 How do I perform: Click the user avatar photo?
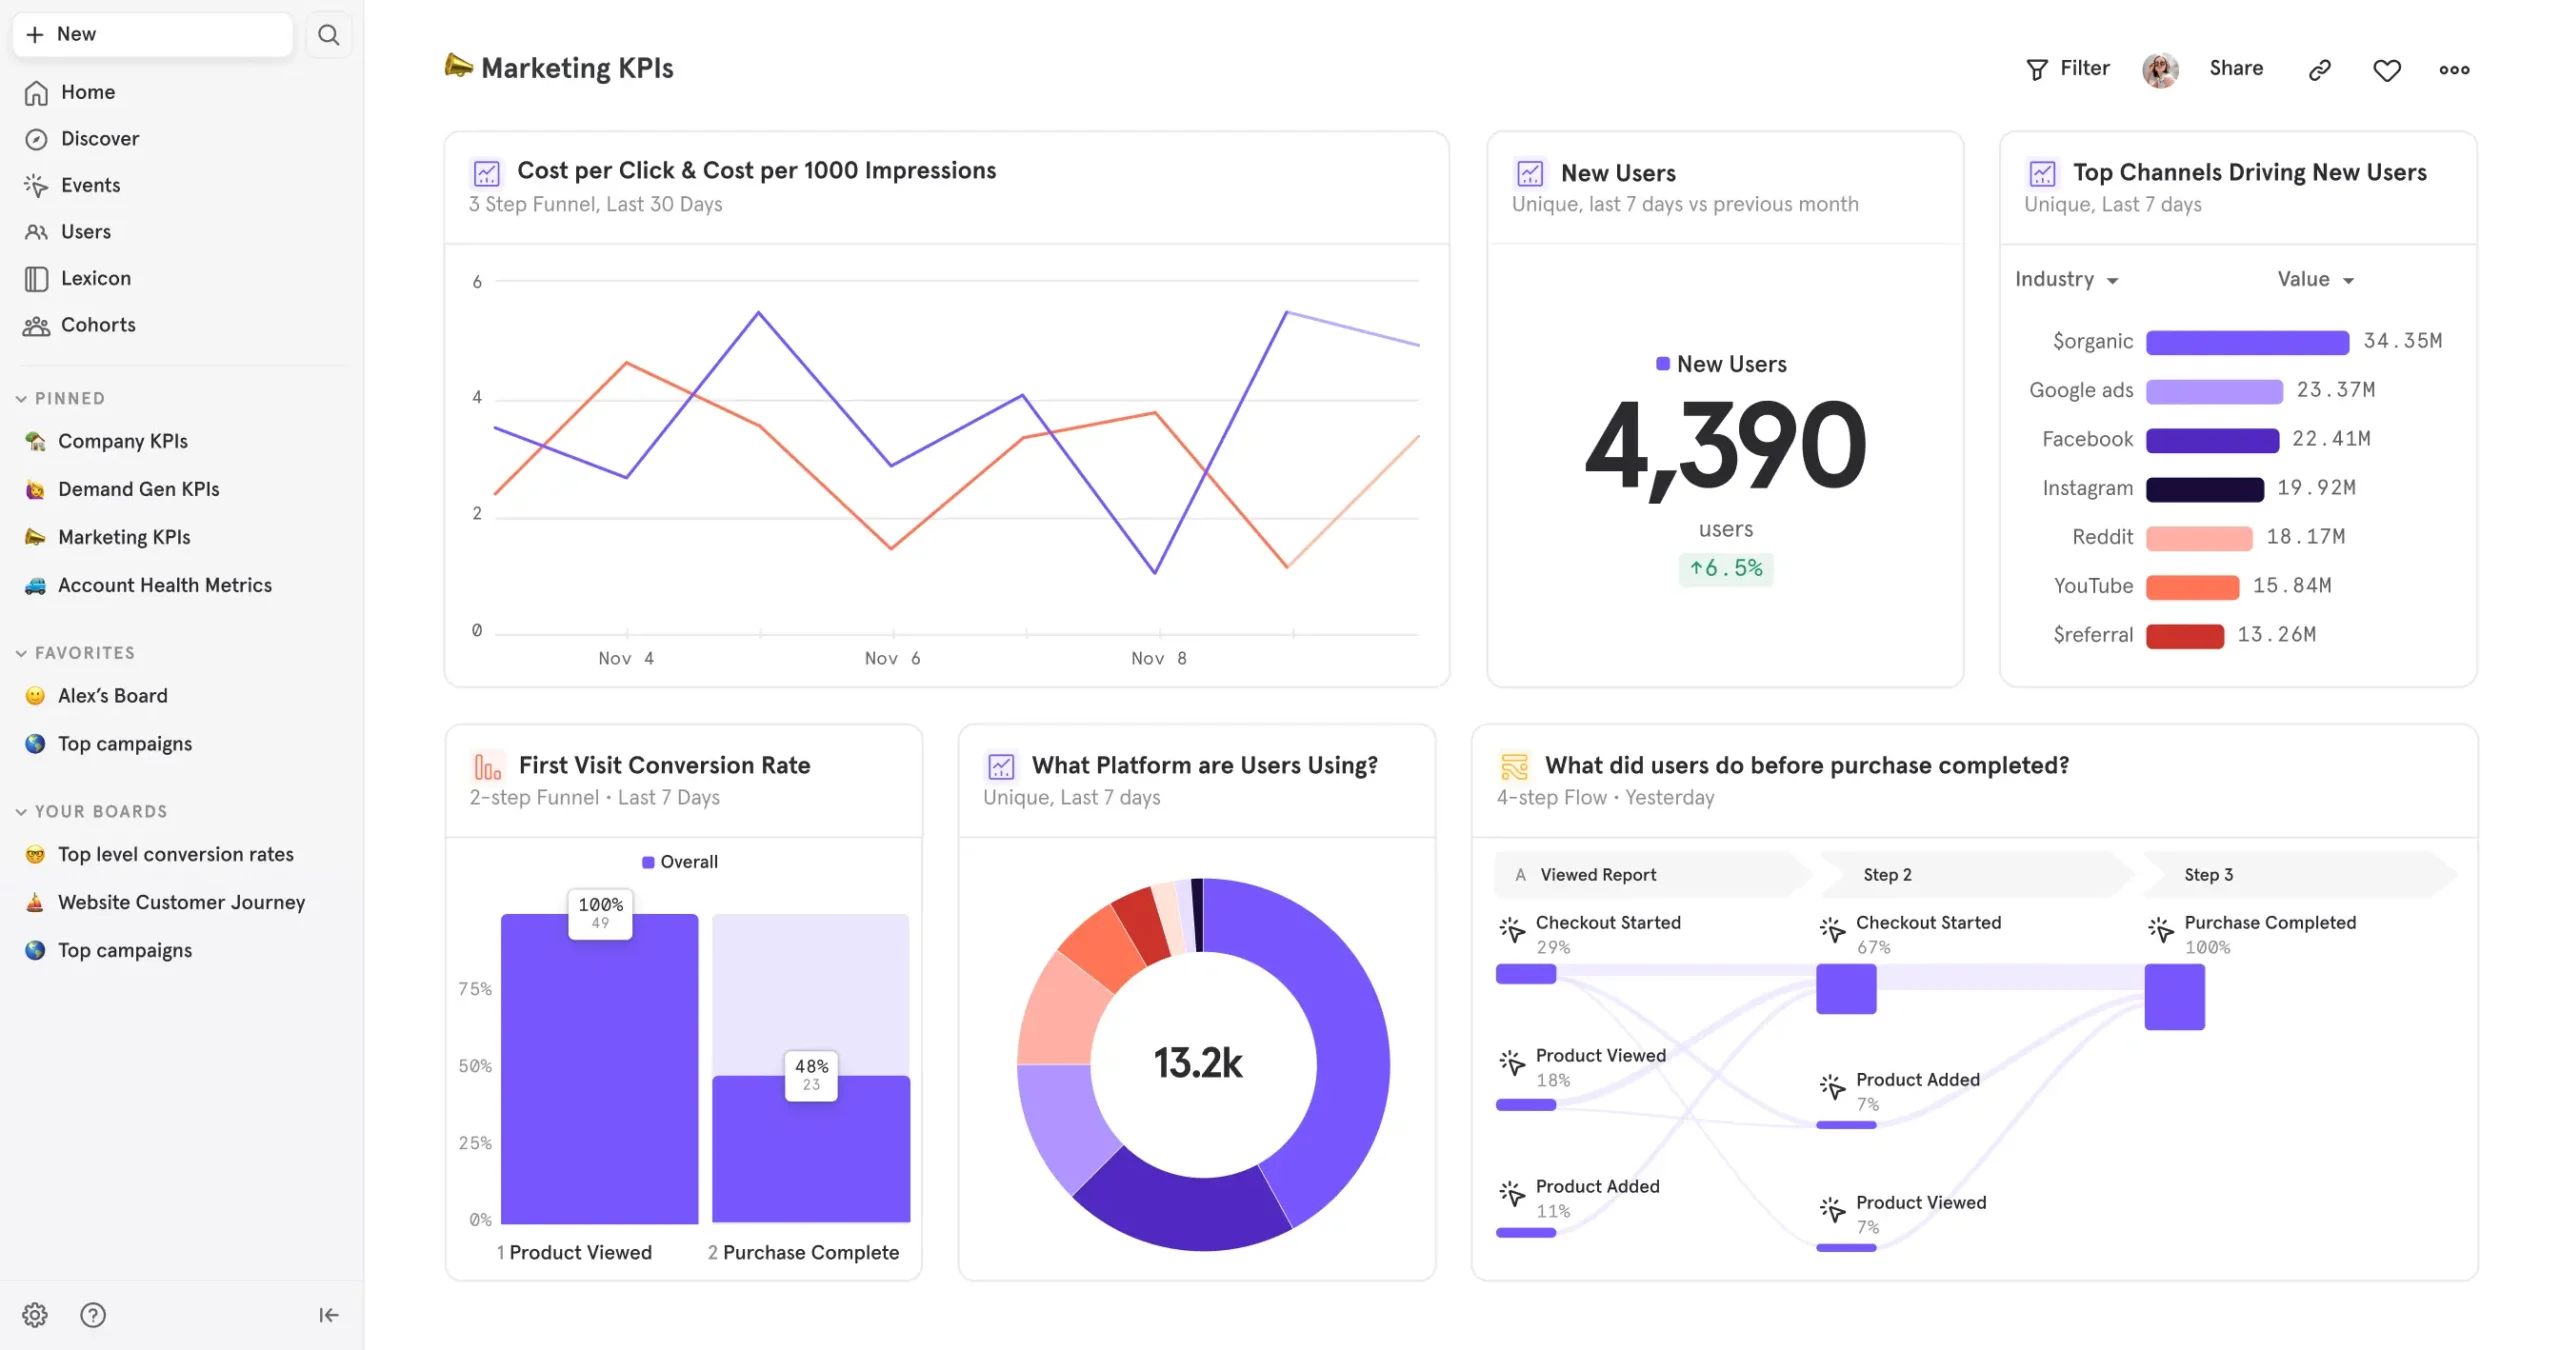coord(2159,69)
